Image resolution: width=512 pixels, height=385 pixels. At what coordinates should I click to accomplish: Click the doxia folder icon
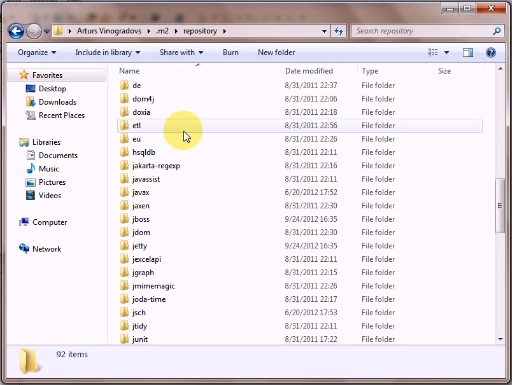(124, 112)
